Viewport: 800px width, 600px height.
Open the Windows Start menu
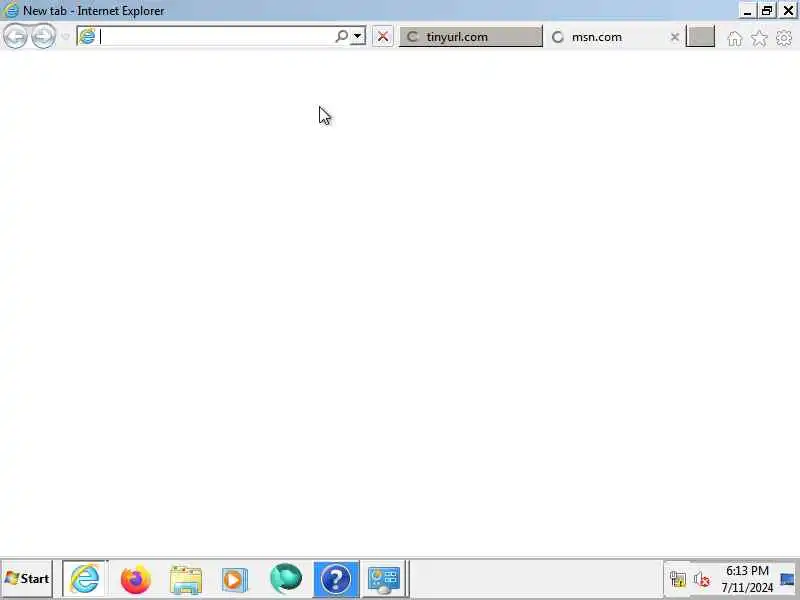(x=27, y=579)
